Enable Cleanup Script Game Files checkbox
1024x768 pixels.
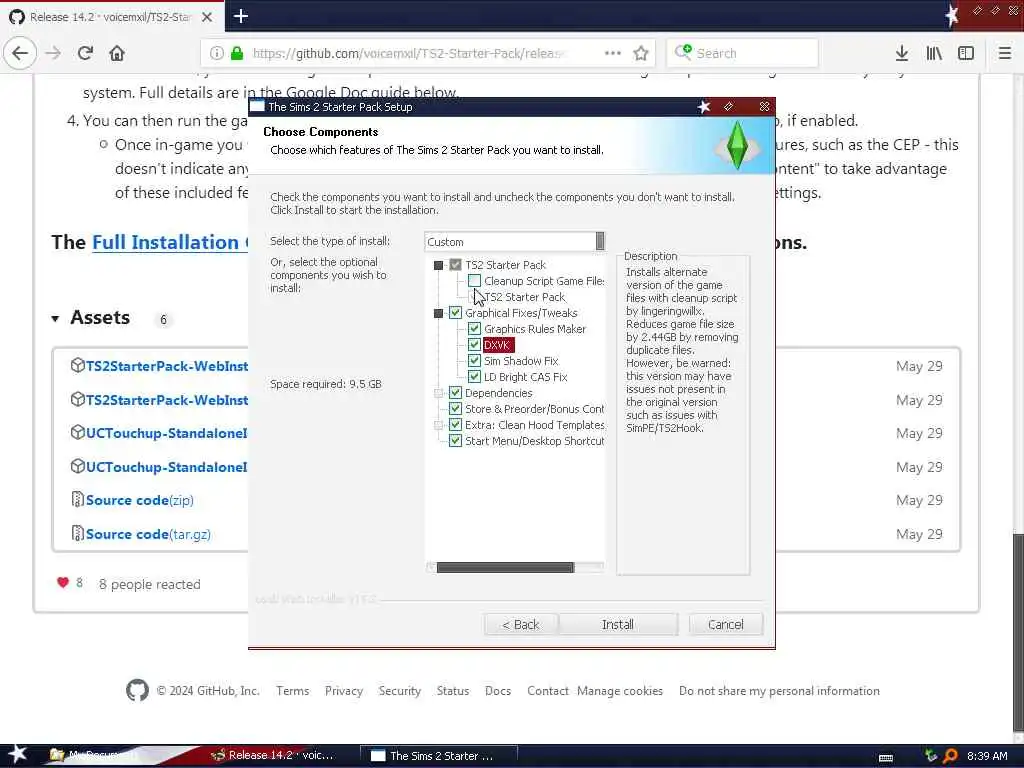pos(474,281)
